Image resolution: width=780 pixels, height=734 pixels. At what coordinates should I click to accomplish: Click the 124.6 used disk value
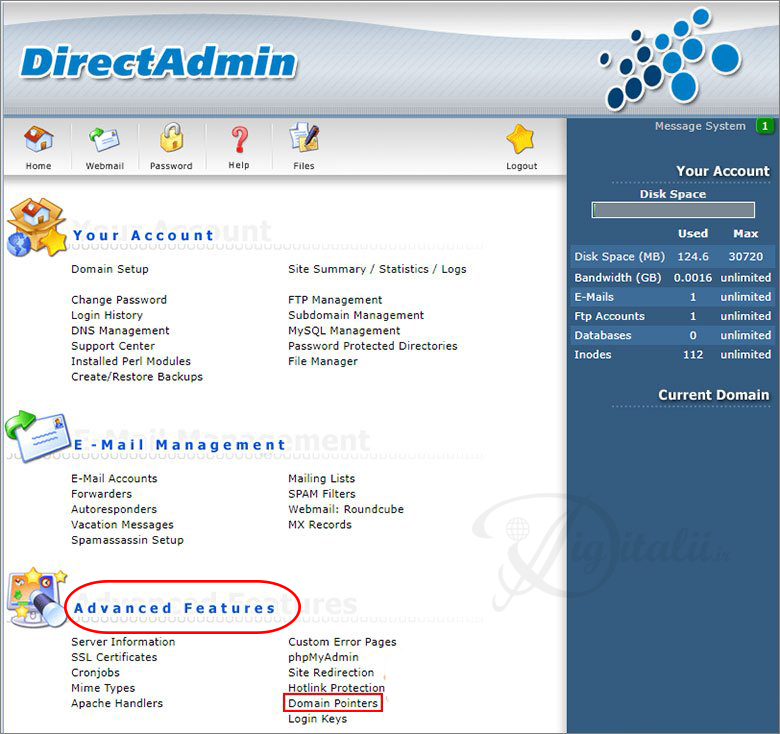pos(693,257)
